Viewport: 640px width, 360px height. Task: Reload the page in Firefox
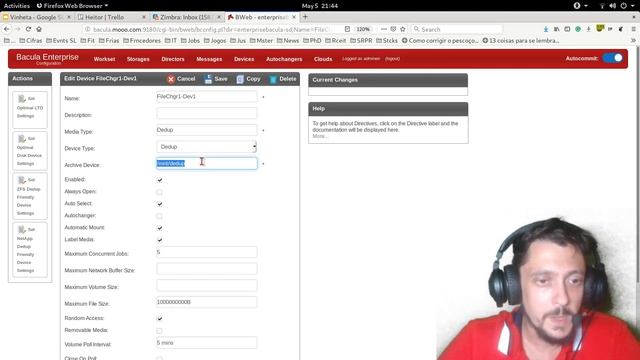28,29
